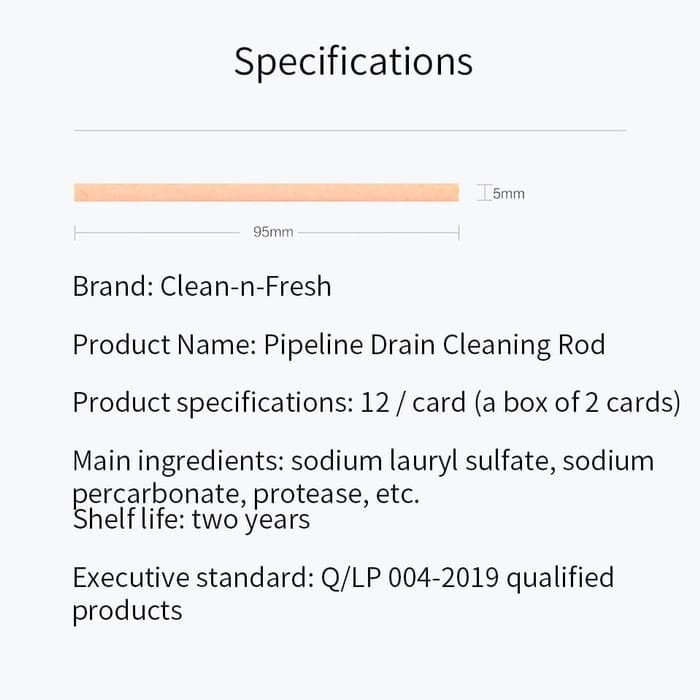
Task: Click the "Shelf life: two years" line
Action: 191,520
